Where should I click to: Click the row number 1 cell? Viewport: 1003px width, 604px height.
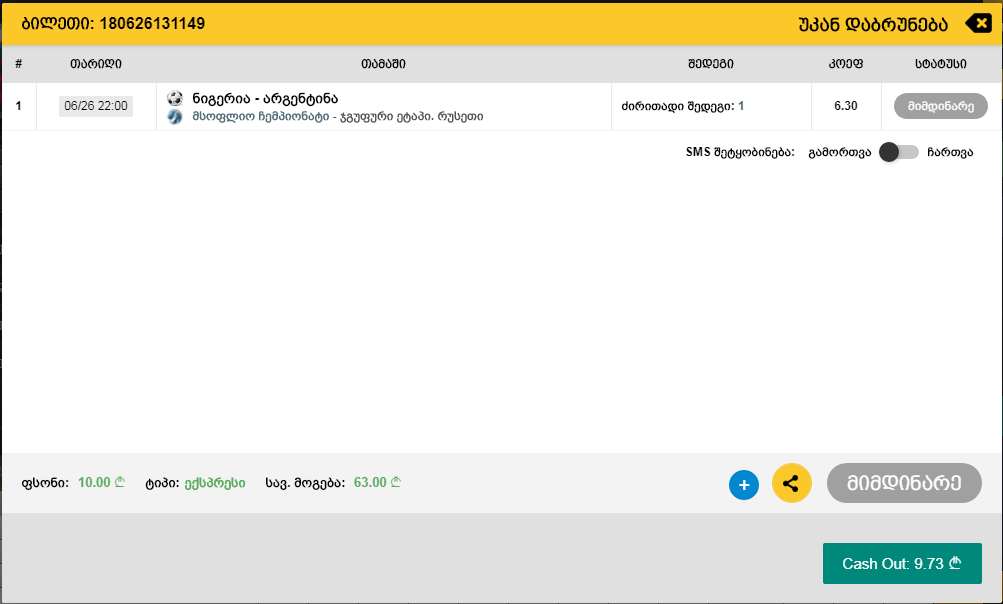pos(19,106)
